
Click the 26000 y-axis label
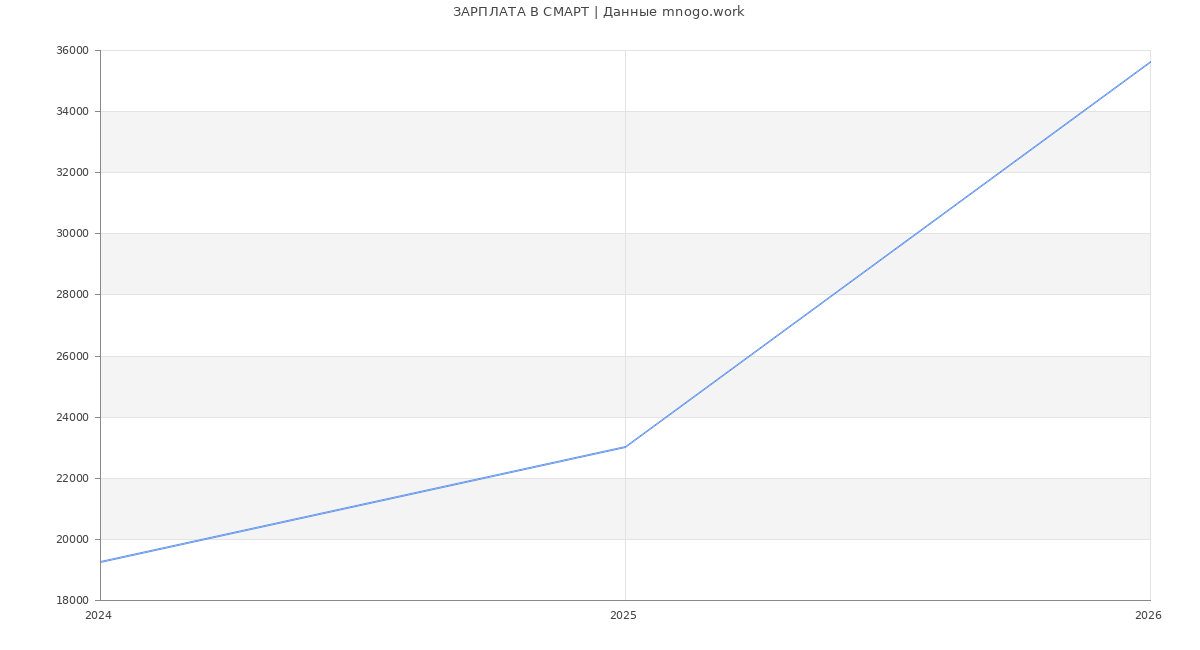pyautogui.click(x=72, y=356)
